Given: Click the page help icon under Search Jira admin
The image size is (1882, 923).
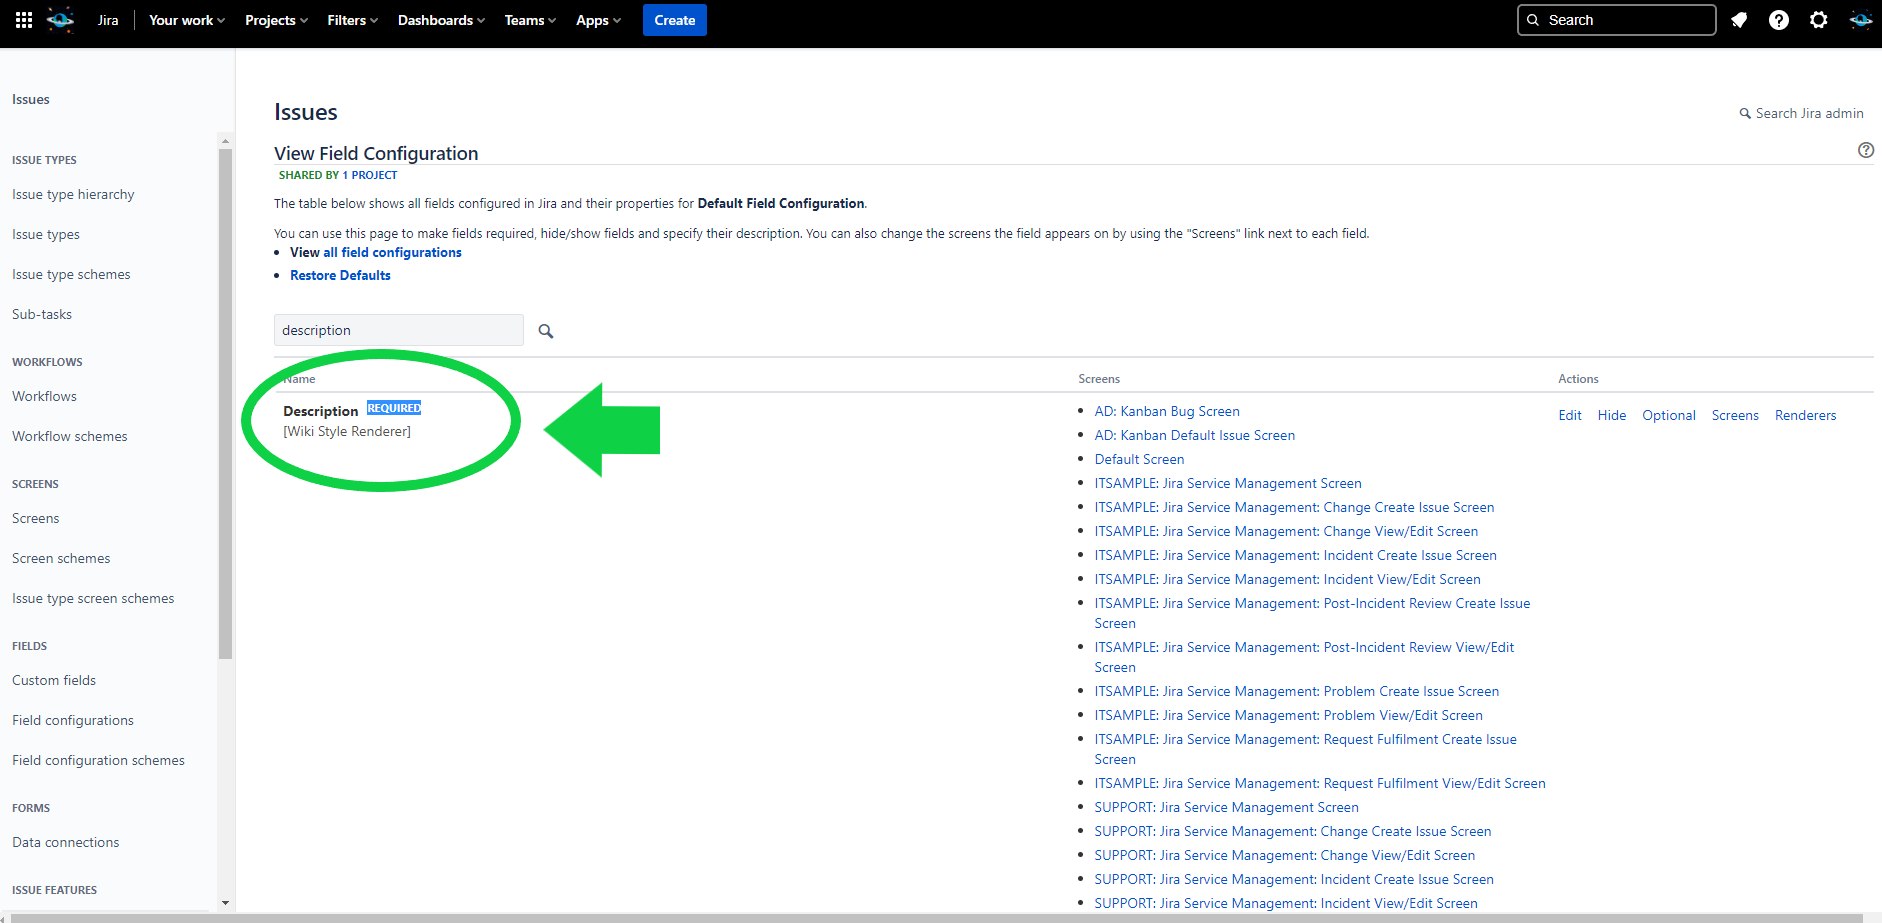Looking at the screenshot, I should pyautogui.click(x=1865, y=150).
